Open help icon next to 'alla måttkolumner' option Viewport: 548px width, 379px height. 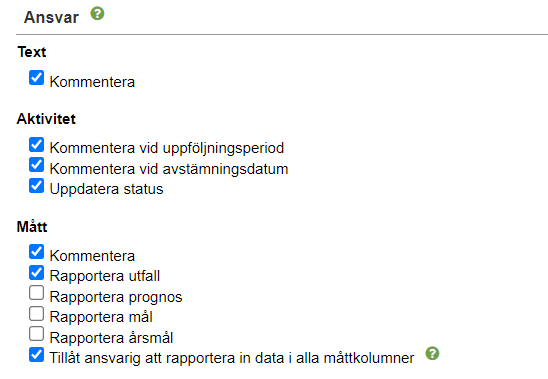[432, 353]
